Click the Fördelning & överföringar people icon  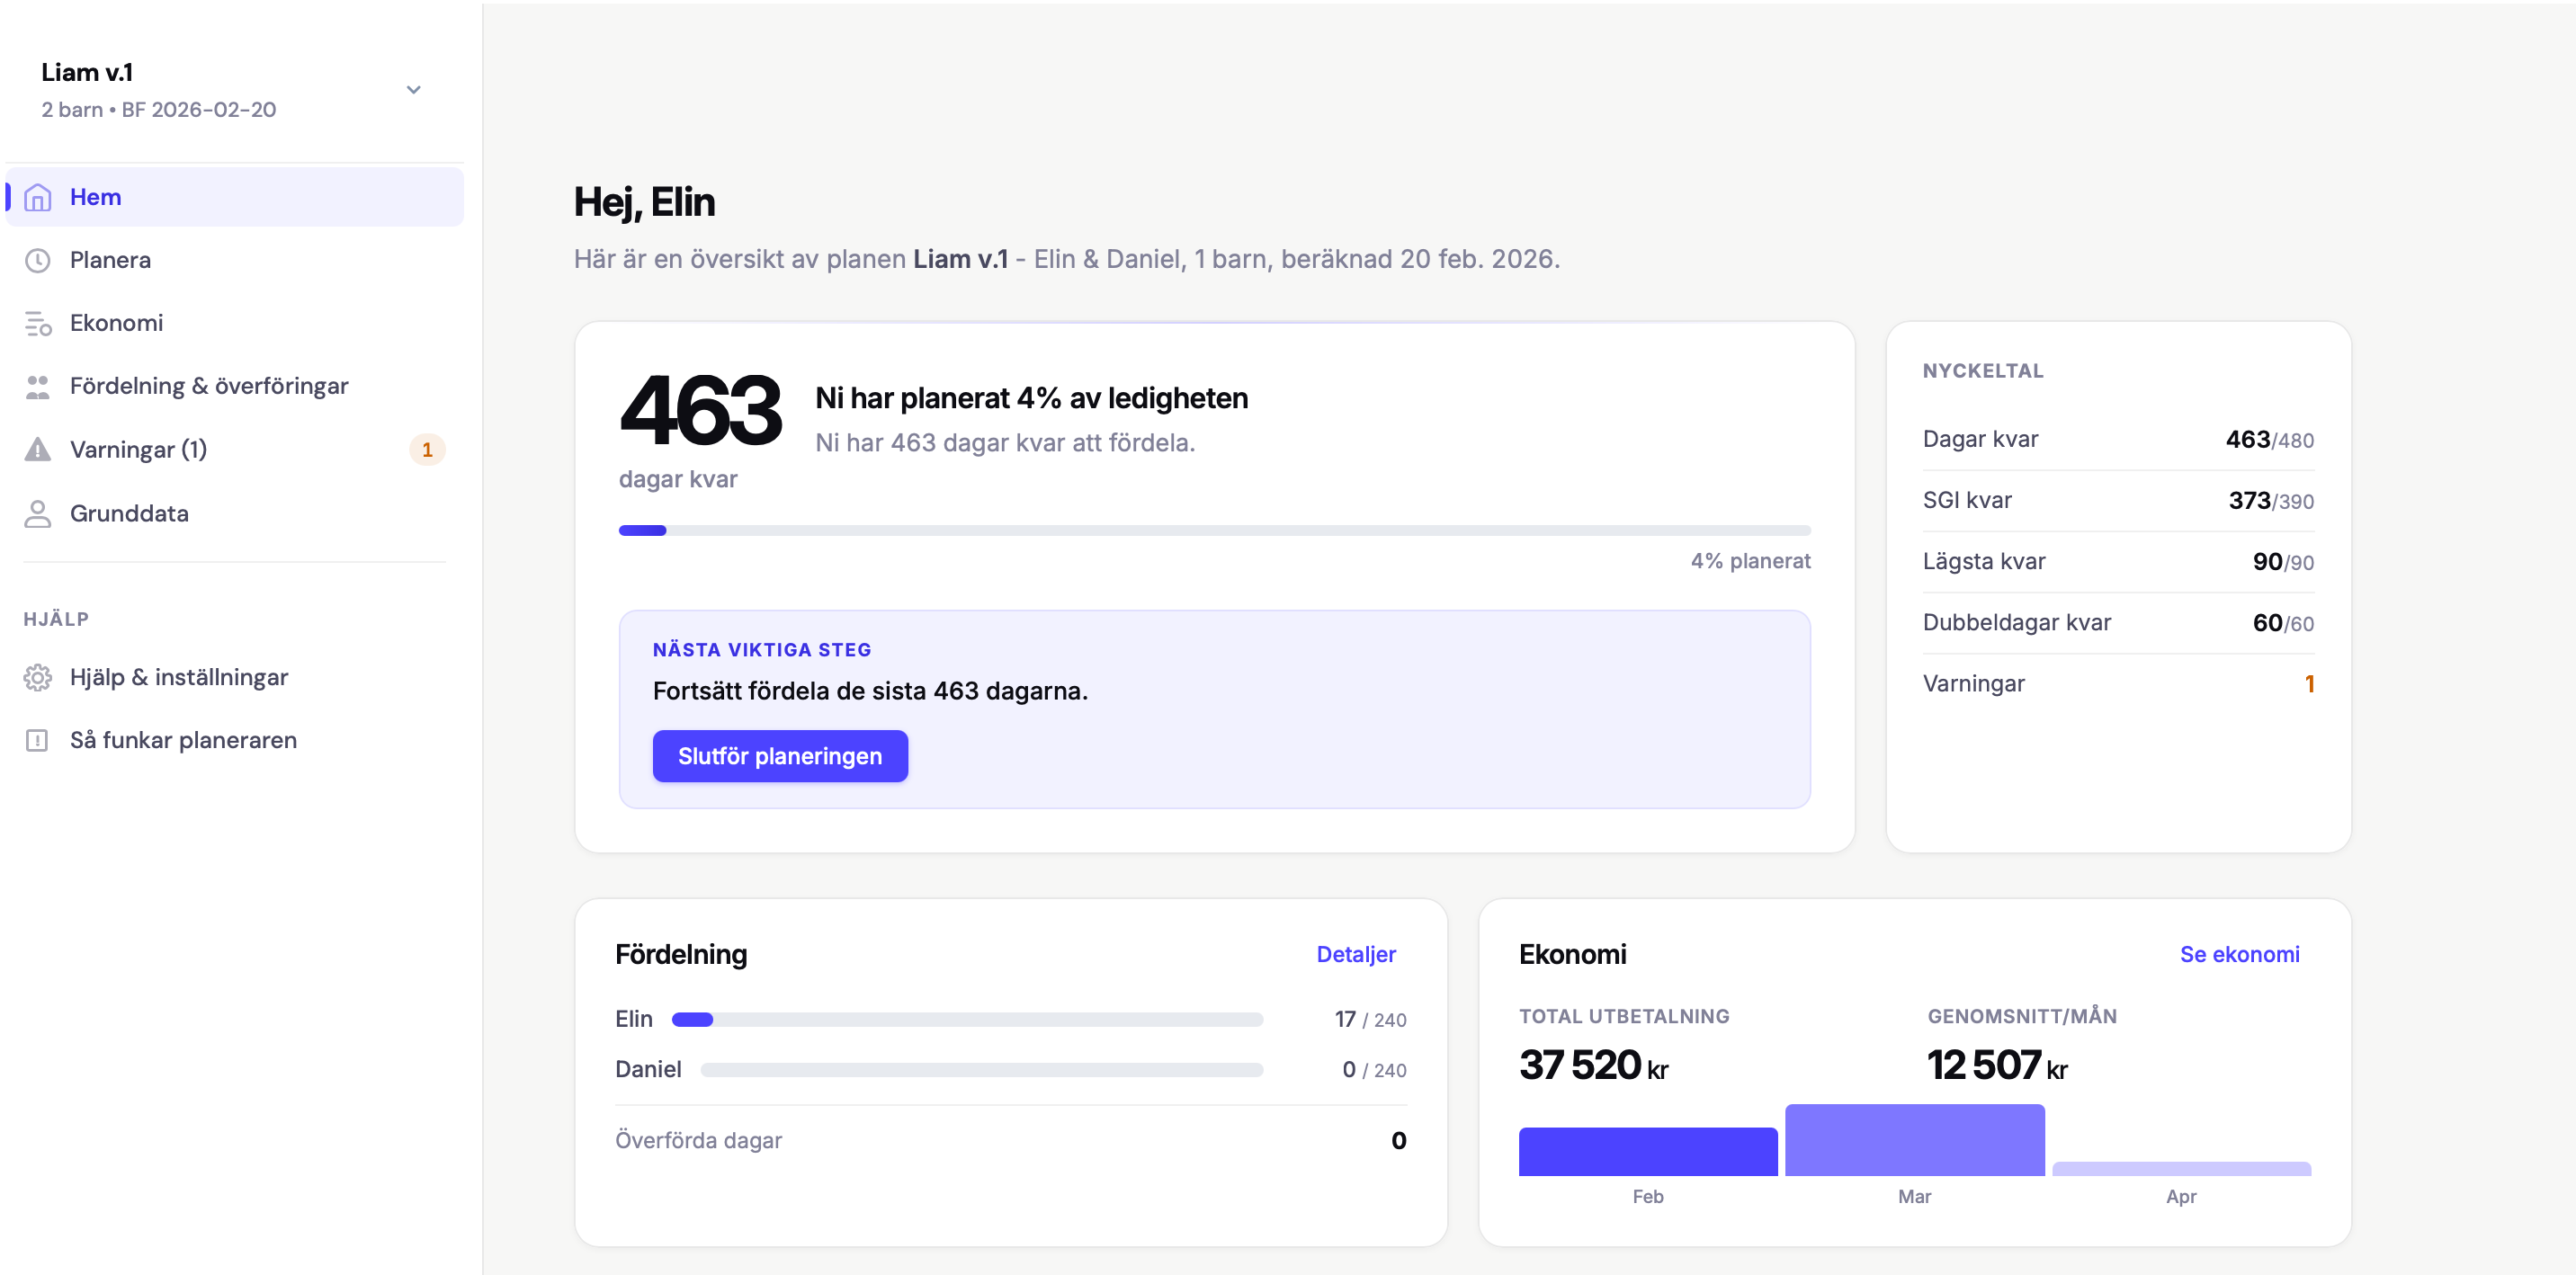pyautogui.click(x=38, y=387)
